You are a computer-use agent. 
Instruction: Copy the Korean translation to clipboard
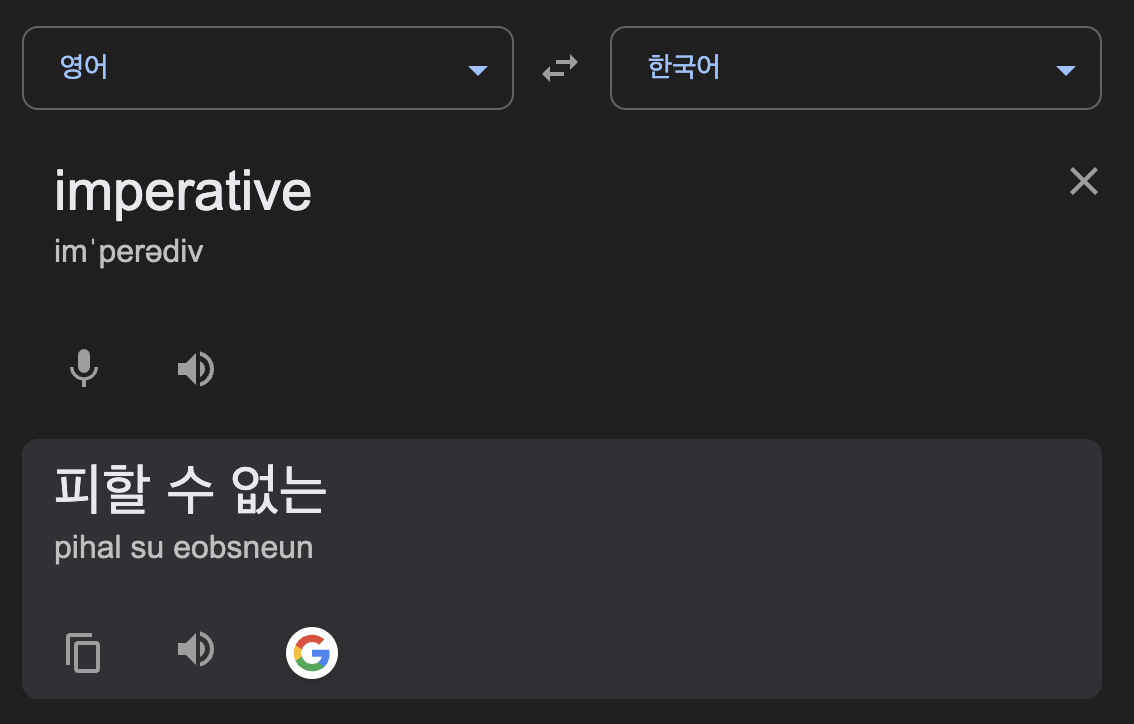pos(84,653)
